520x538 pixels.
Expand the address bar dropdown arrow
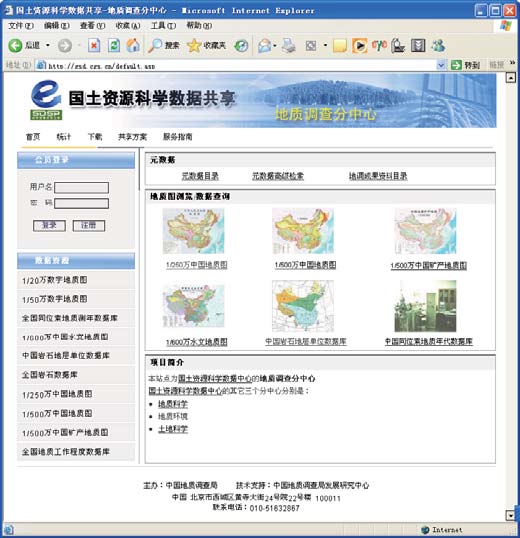(441, 65)
